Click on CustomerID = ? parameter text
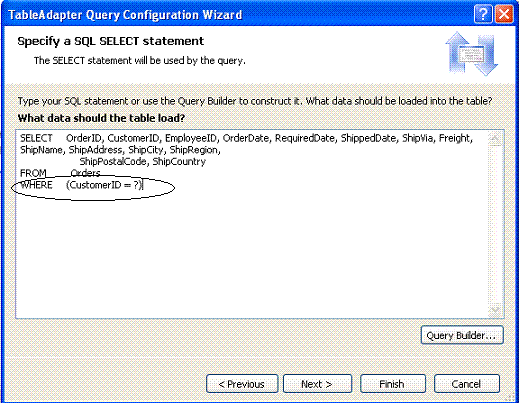Screen dimensions: 519x403 coord(104,185)
